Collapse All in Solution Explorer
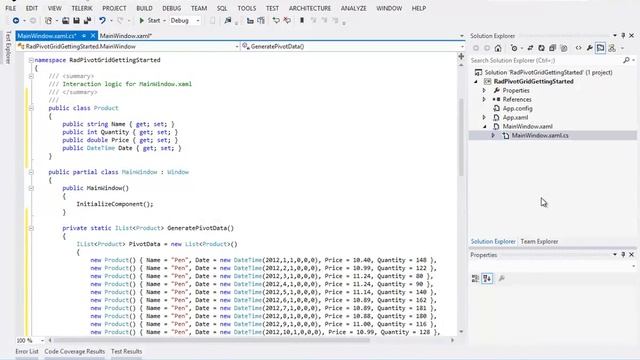The image size is (640, 360). point(552,48)
